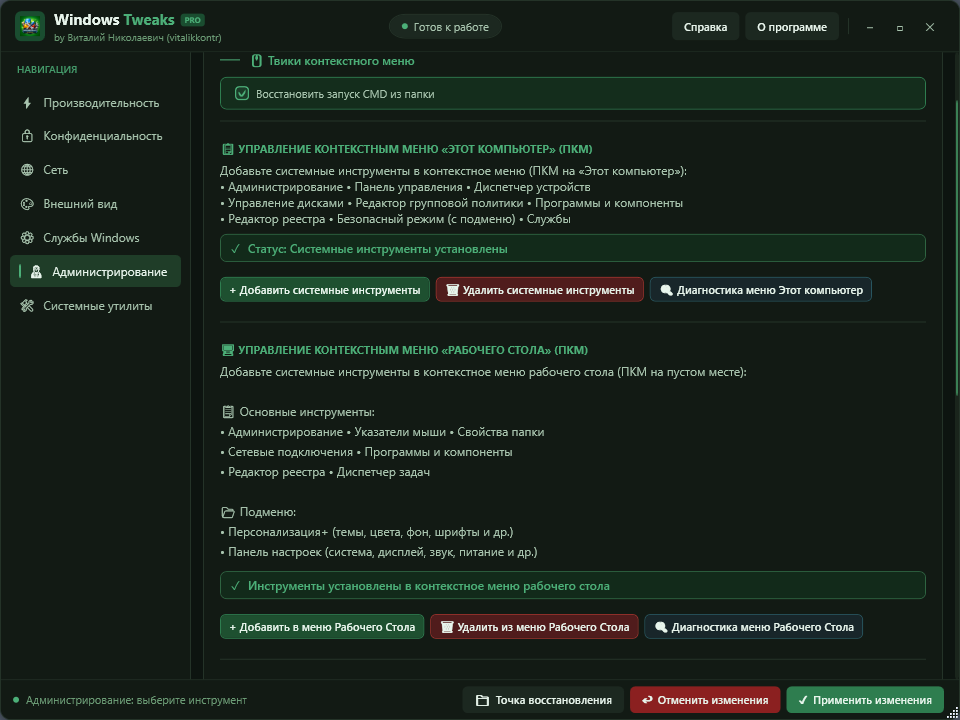This screenshot has width=960, height=720.
Task: Click the admin user icon beside Администрирование
Action: click(36, 272)
